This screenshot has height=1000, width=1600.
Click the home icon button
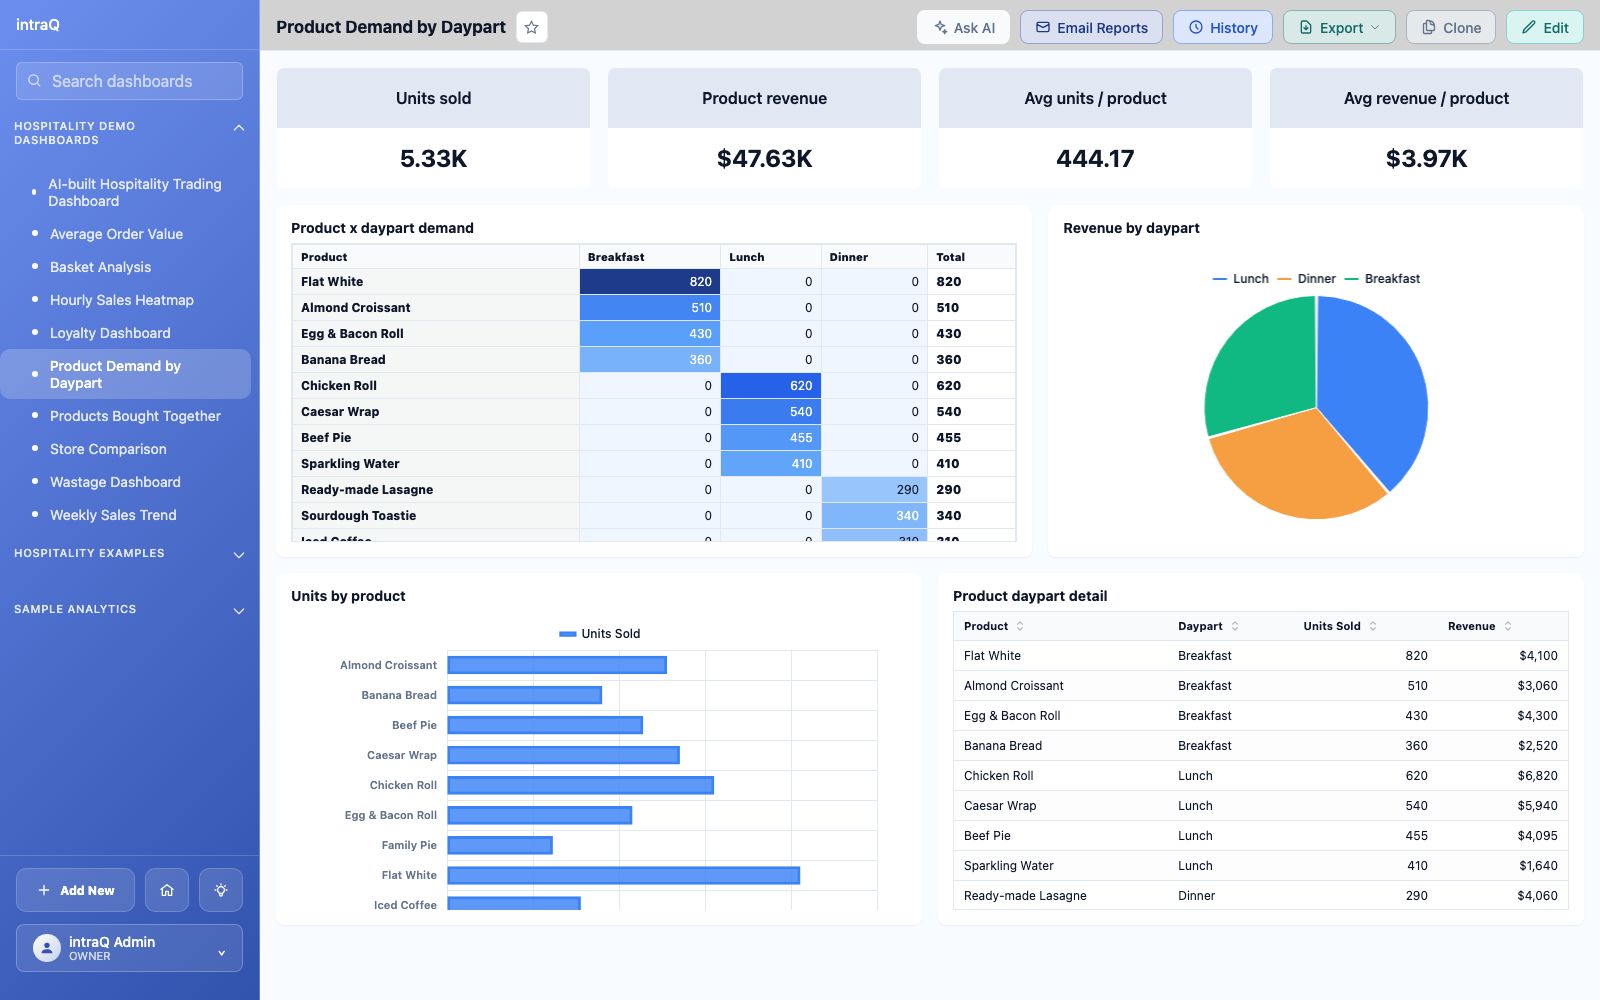(167, 890)
